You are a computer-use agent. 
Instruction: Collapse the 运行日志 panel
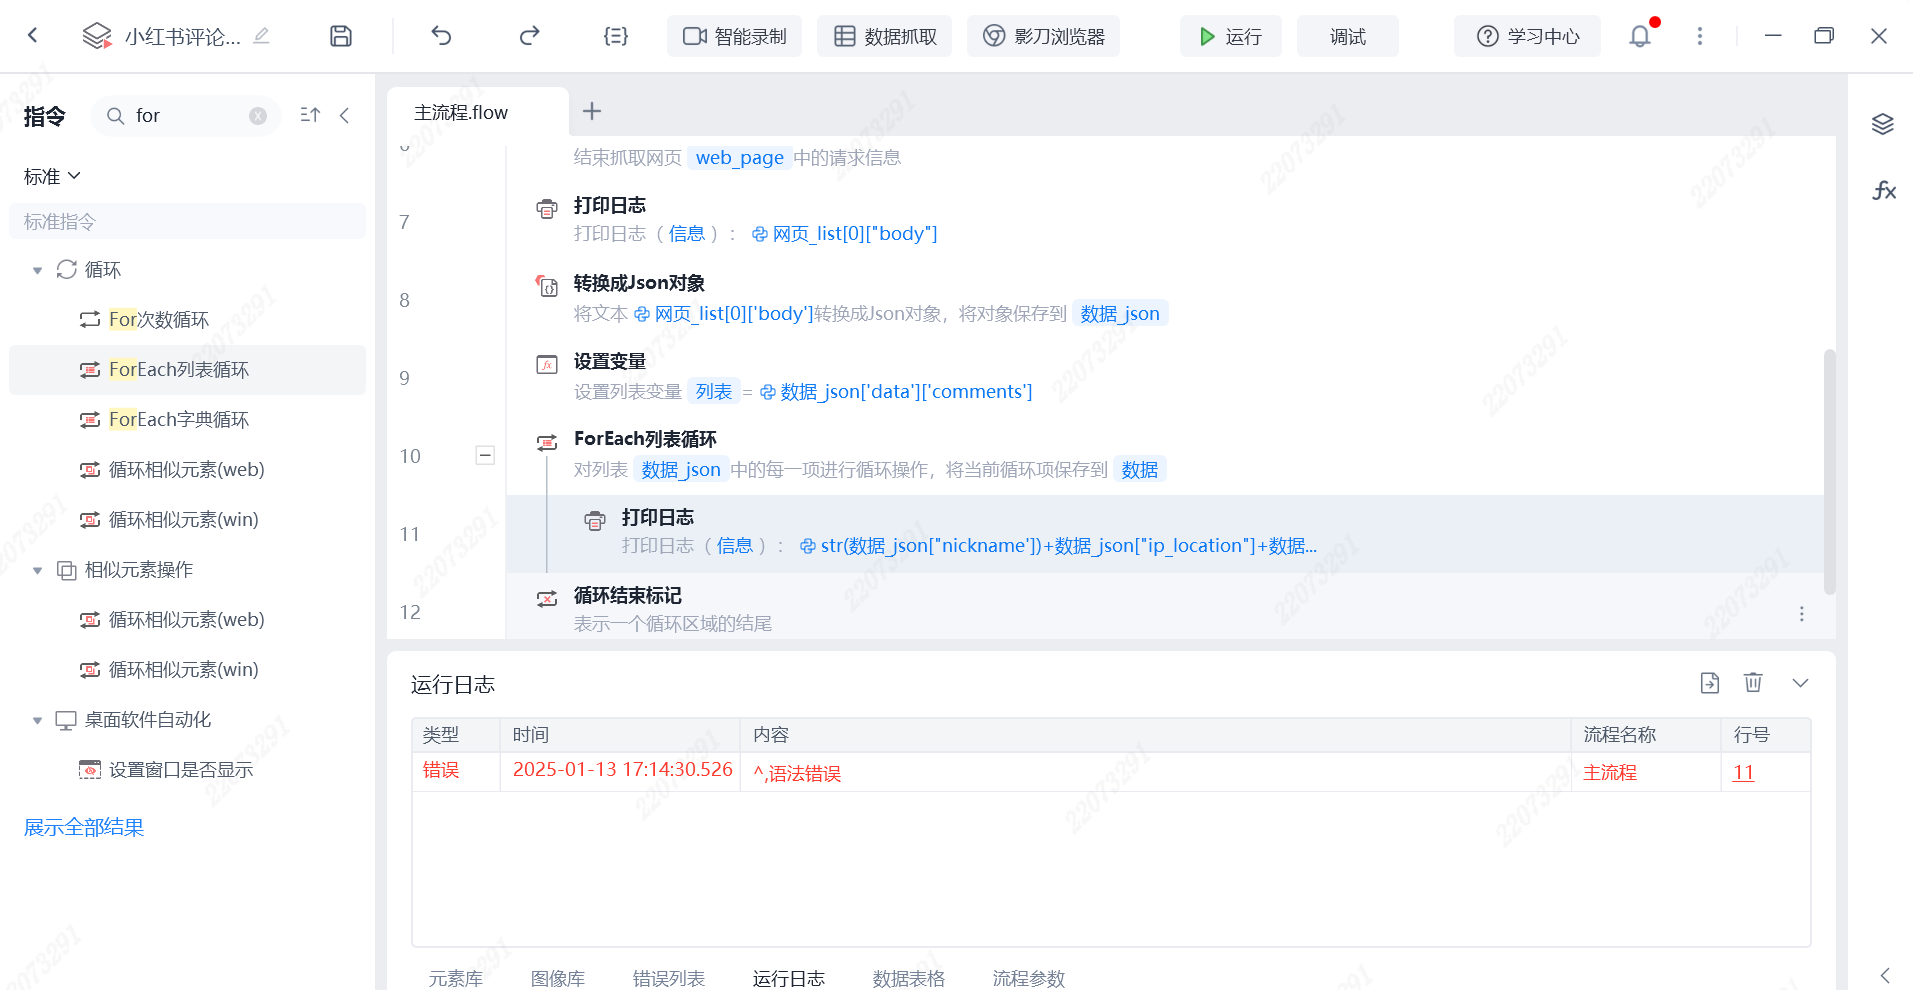coord(1800,683)
